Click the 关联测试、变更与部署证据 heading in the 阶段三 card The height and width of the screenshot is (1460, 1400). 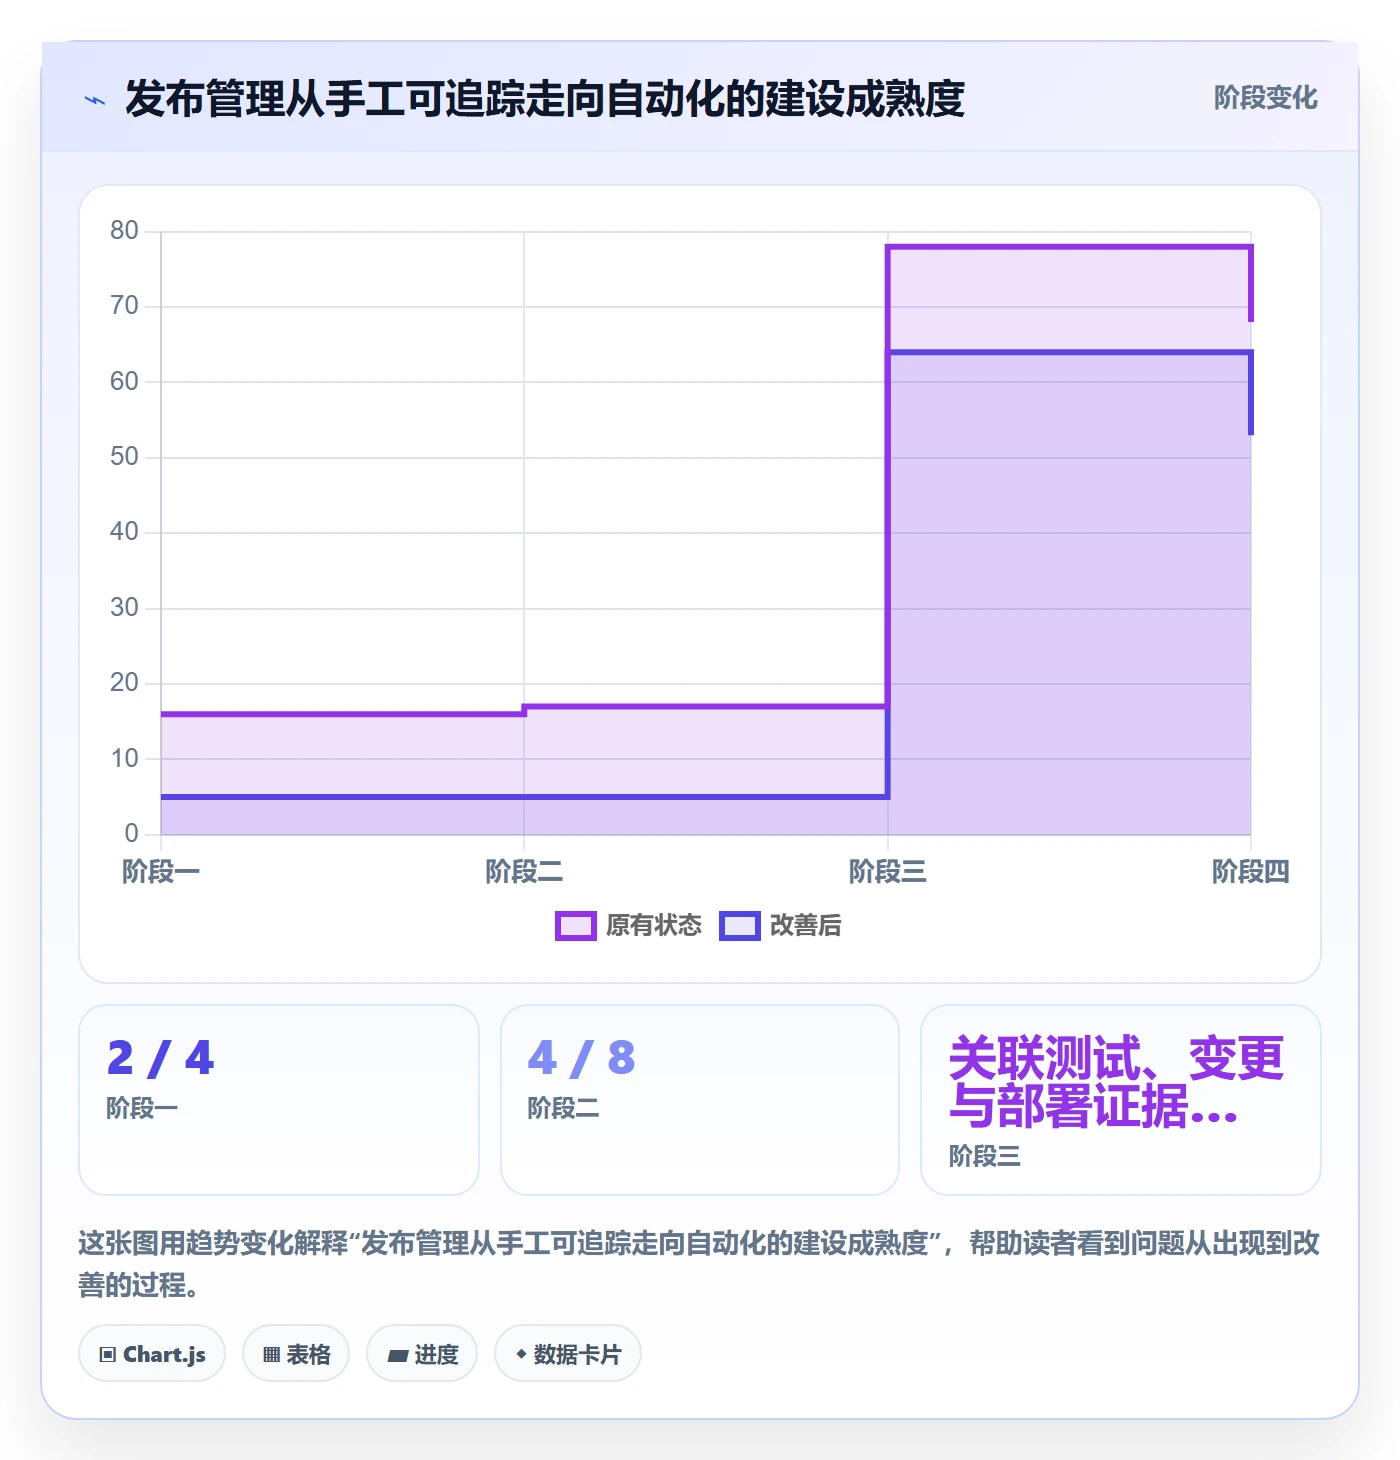coord(1116,1082)
